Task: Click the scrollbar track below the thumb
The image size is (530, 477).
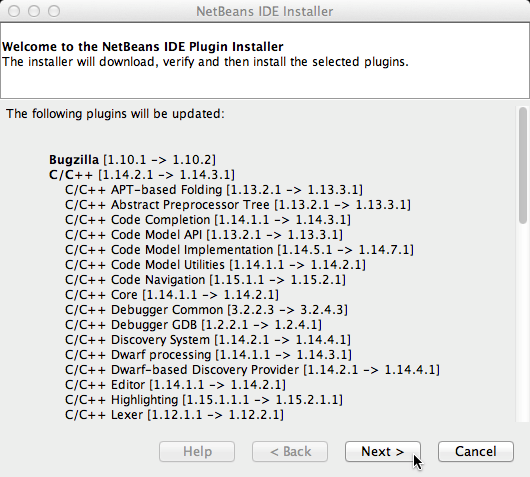Action: [x=523, y=323]
